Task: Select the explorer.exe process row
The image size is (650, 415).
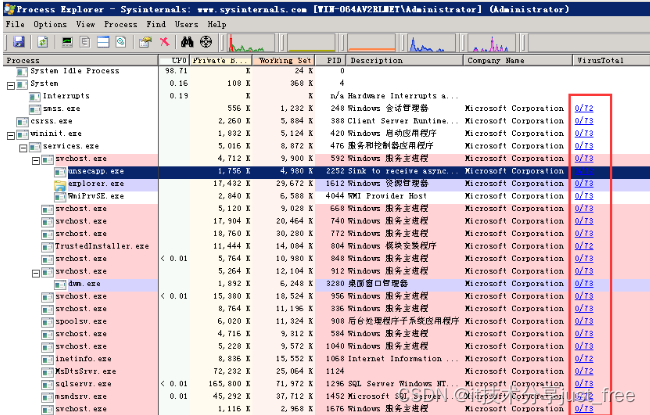Action: tap(326, 184)
